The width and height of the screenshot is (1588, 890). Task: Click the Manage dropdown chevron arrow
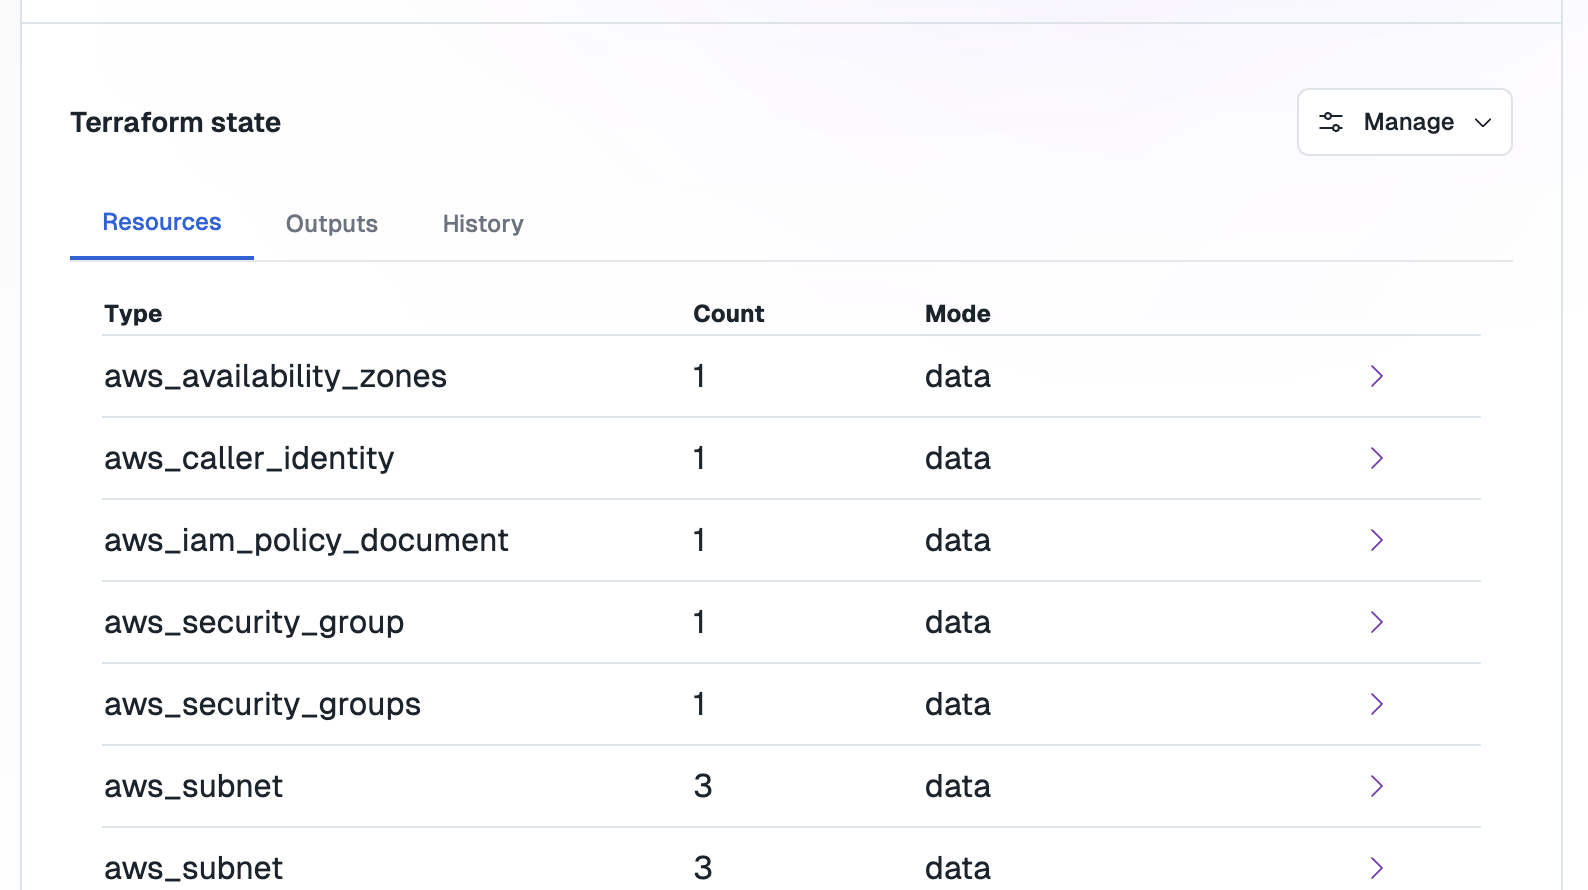point(1483,123)
